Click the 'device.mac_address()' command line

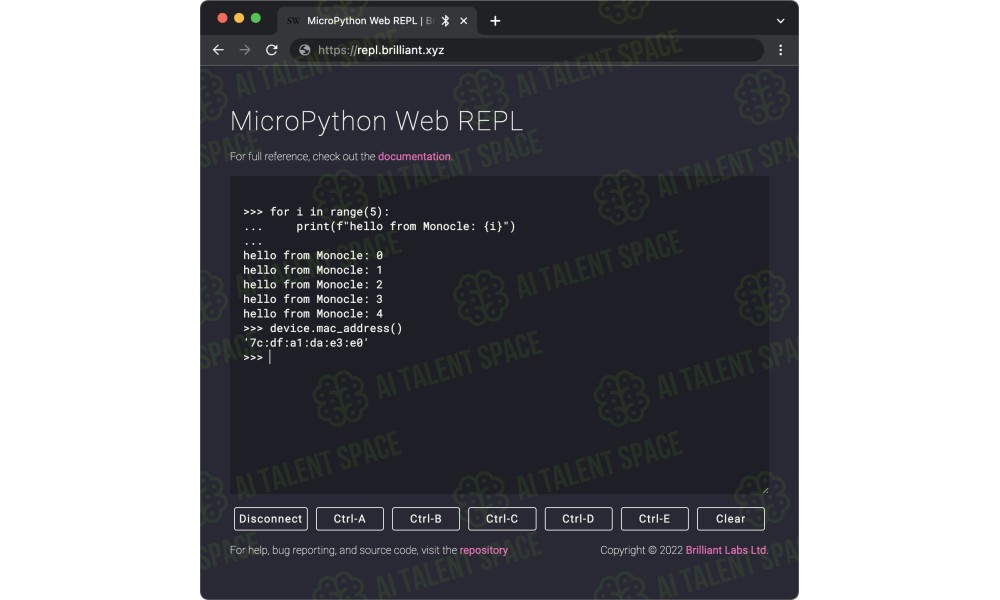[x=323, y=328]
